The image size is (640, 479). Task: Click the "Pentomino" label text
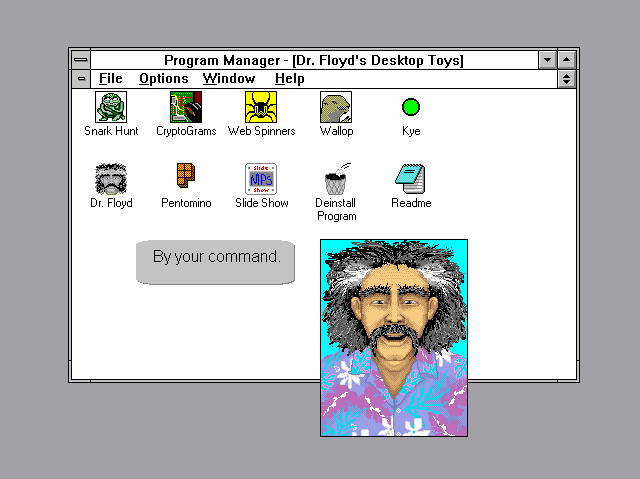[x=186, y=203]
